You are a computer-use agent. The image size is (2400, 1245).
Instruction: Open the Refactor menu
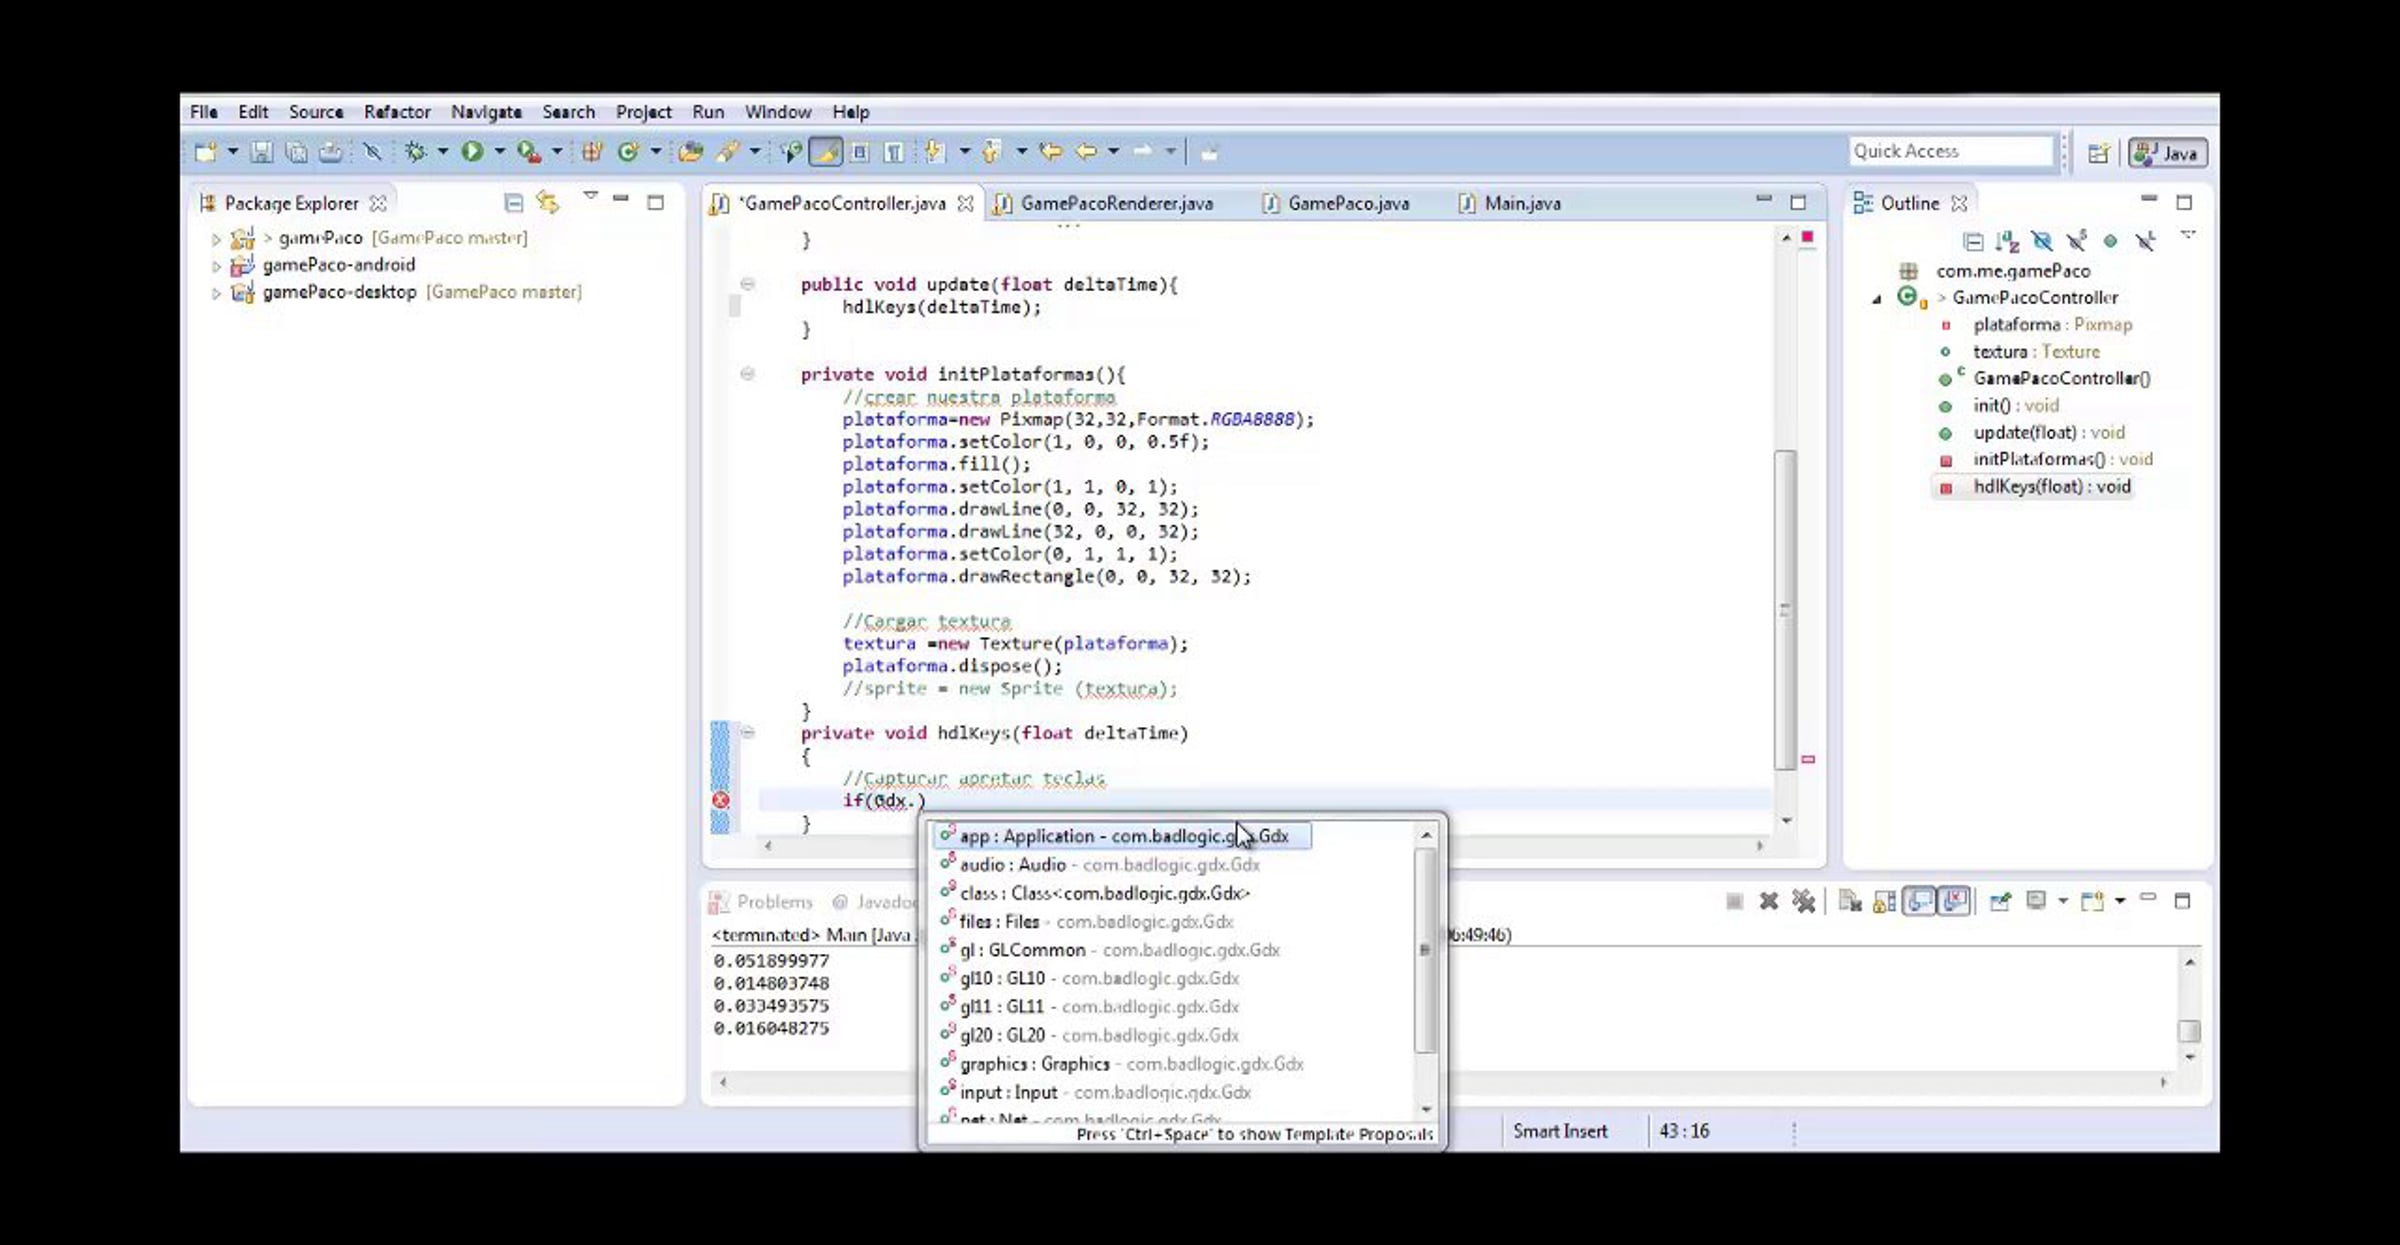point(397,112)
